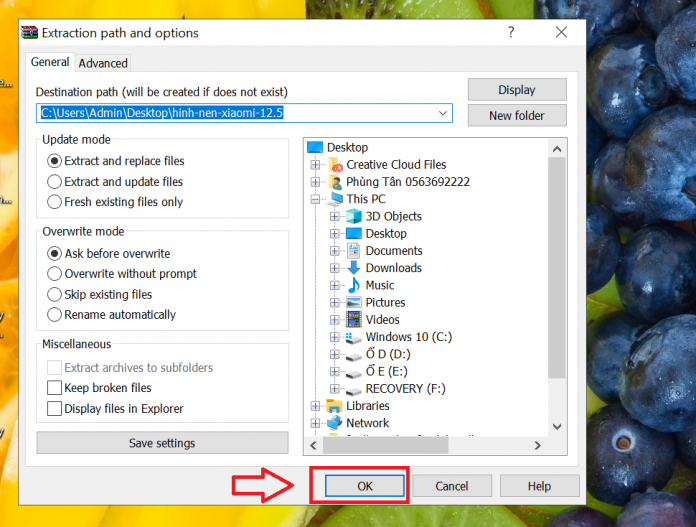This screenshot has width=696, height=527.
Task: Open the General tab
Action: 50,62
